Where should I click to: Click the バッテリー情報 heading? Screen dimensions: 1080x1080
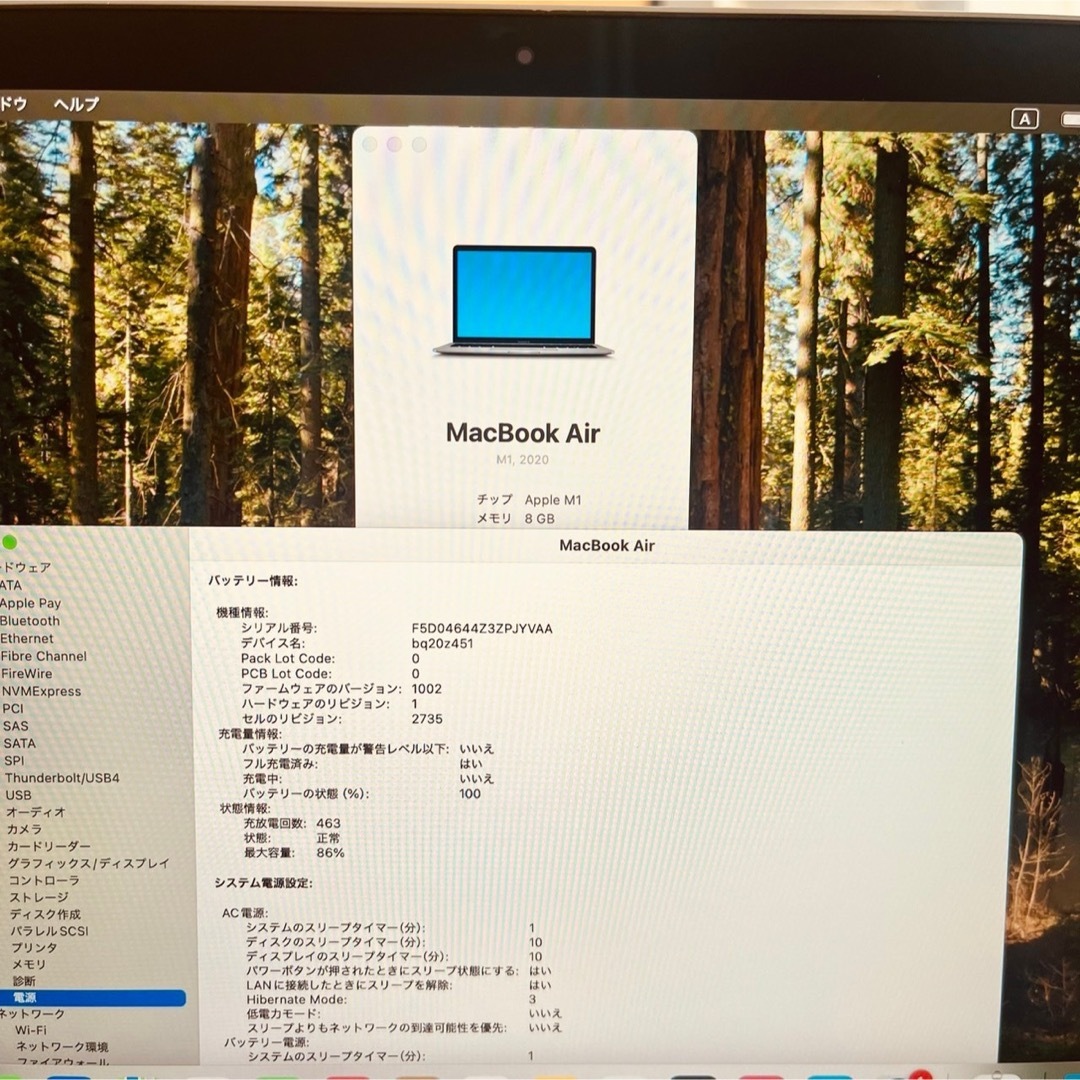[253, 581]
